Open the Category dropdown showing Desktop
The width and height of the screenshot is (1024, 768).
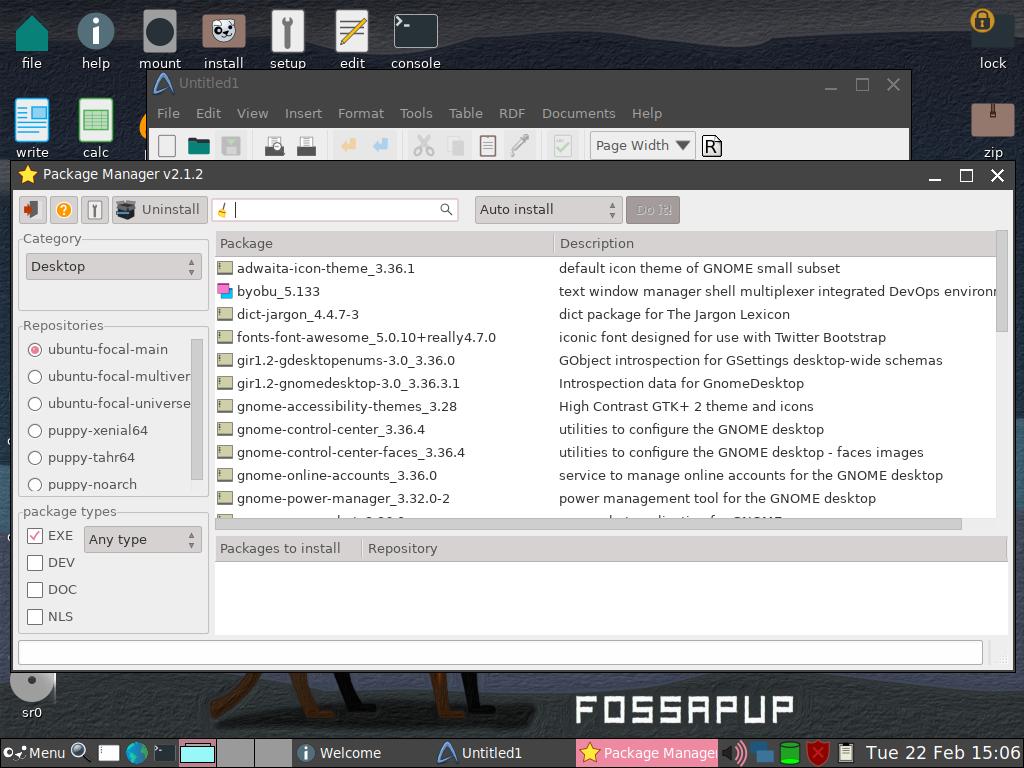tap(114, 266)
